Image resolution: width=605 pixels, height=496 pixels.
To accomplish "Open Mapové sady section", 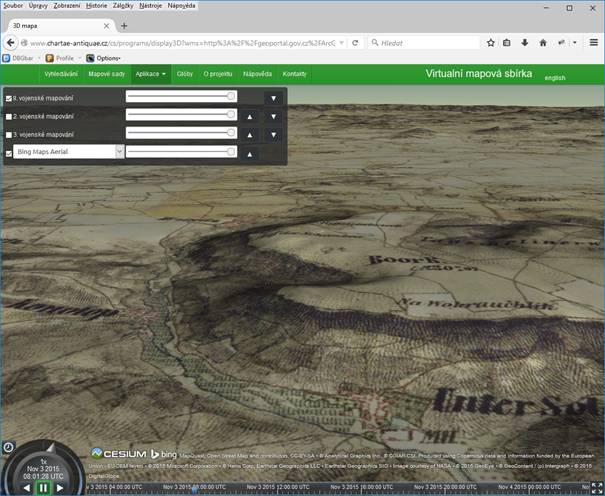I will (106, 74).
